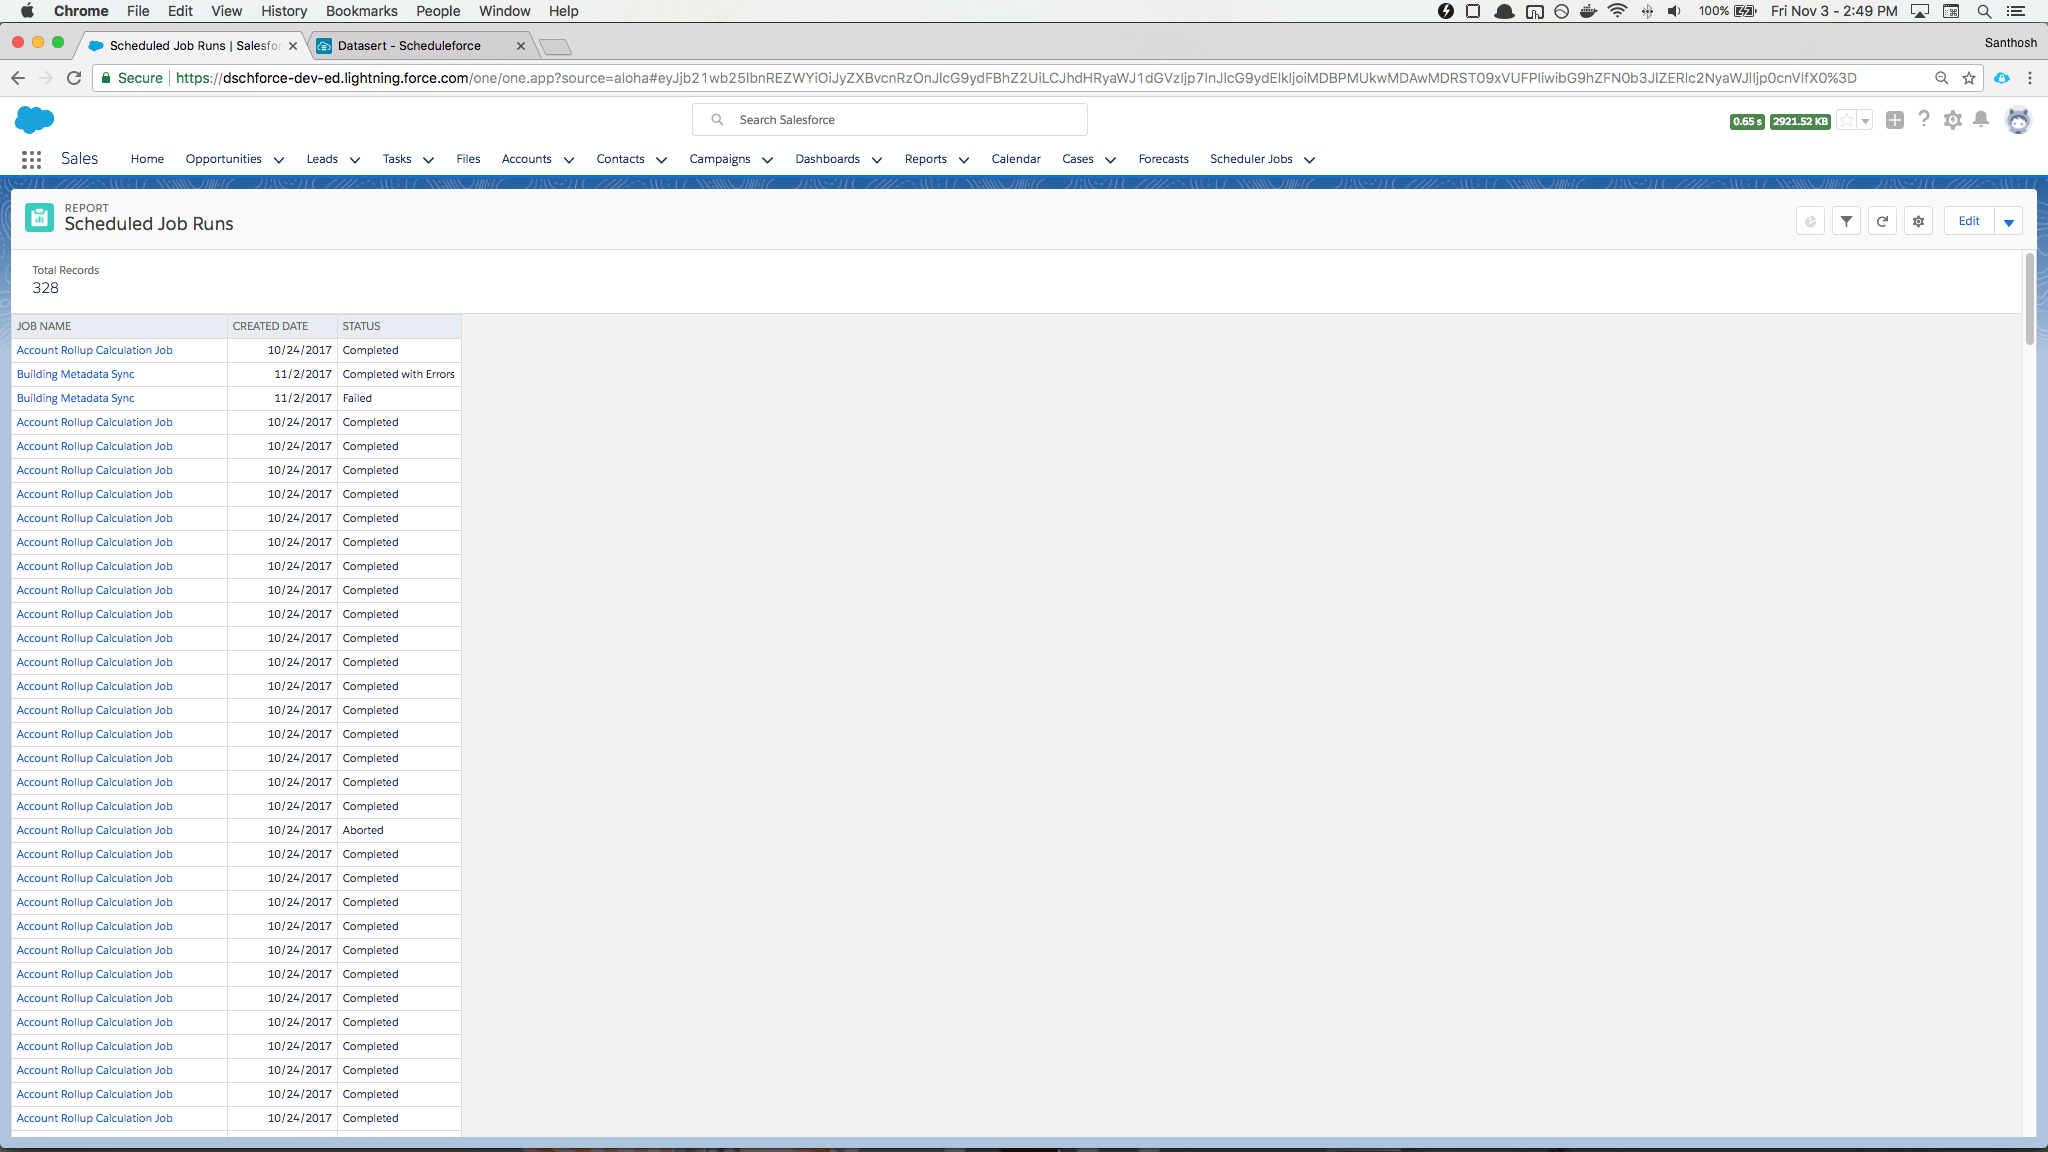2048x1152 pixels.
Task: Open report settings gear icon
Action: [x=1918, y=221]
